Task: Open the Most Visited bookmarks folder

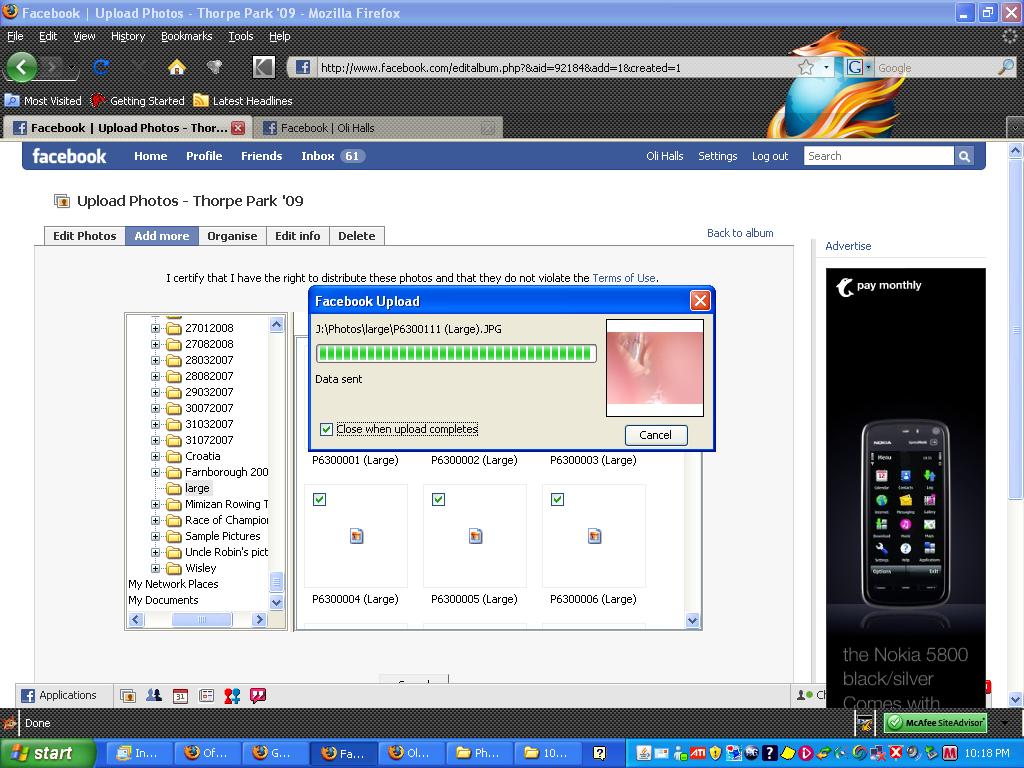Action: 43,101
